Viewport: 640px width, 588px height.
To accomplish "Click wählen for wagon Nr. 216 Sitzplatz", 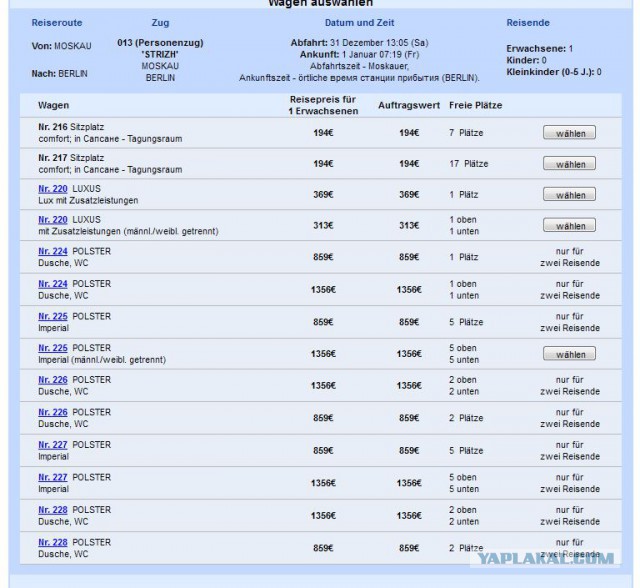I will tap(569, 133).
